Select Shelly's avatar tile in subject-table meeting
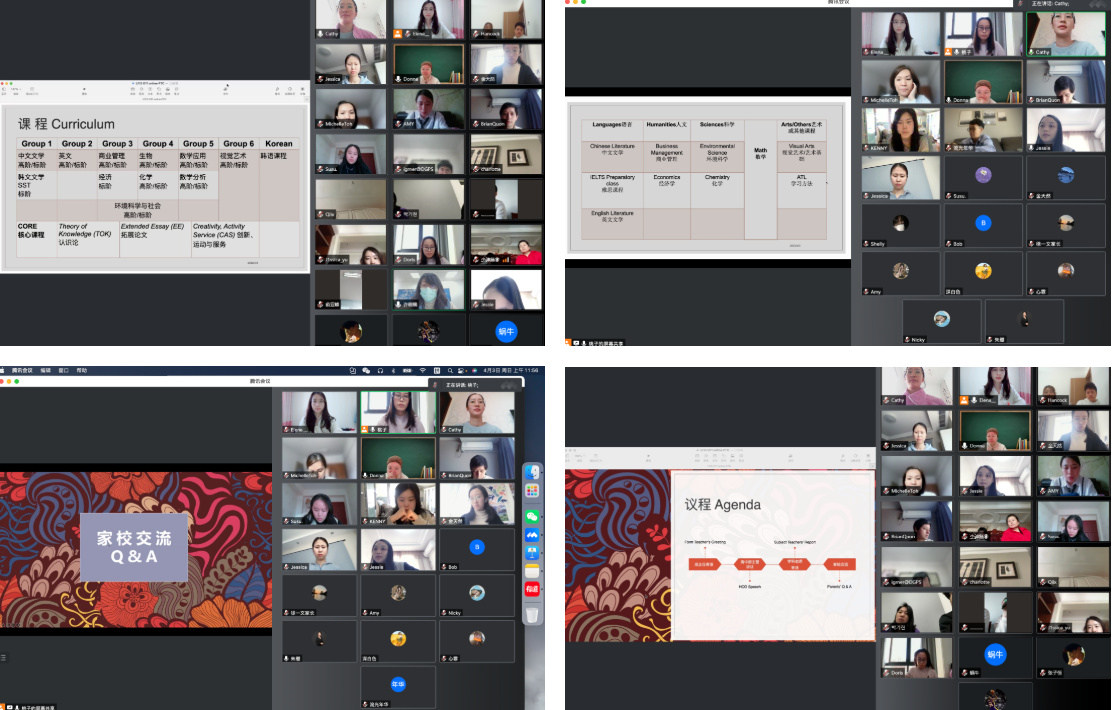This screenshot has width=1113, height=710. (901, 226)
